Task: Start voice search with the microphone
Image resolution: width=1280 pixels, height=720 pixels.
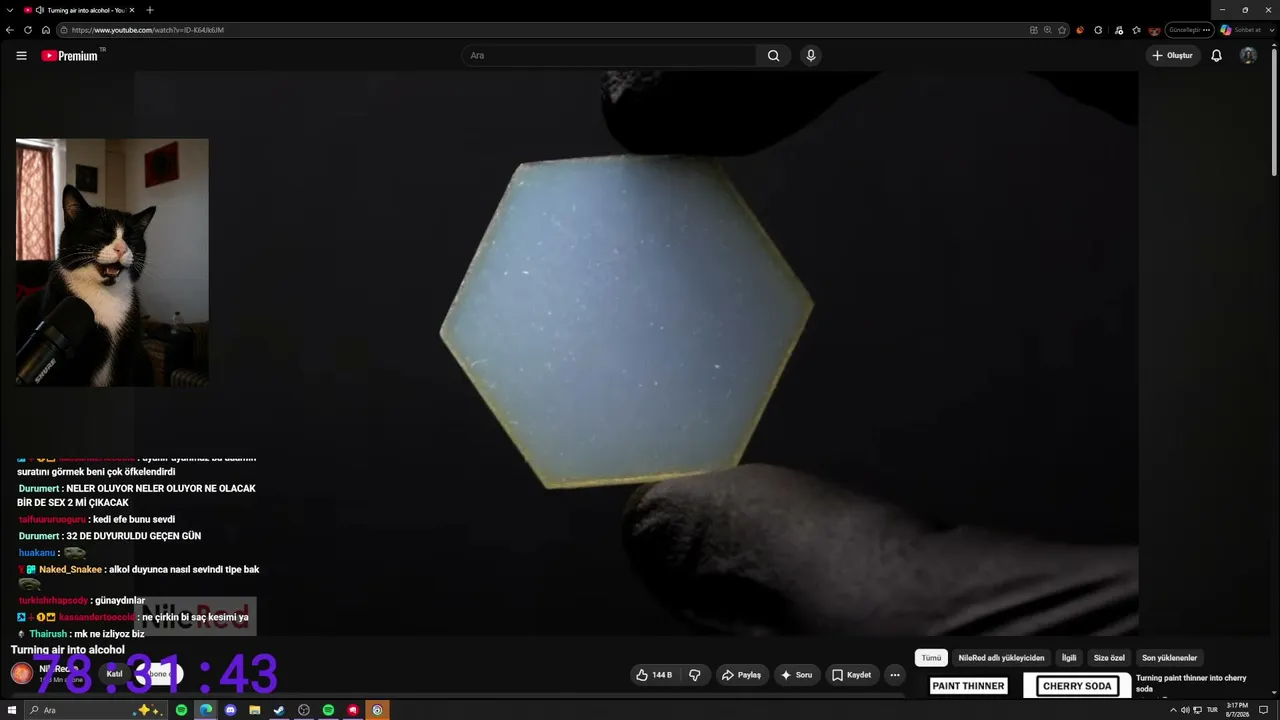Action: coord(811,56)
